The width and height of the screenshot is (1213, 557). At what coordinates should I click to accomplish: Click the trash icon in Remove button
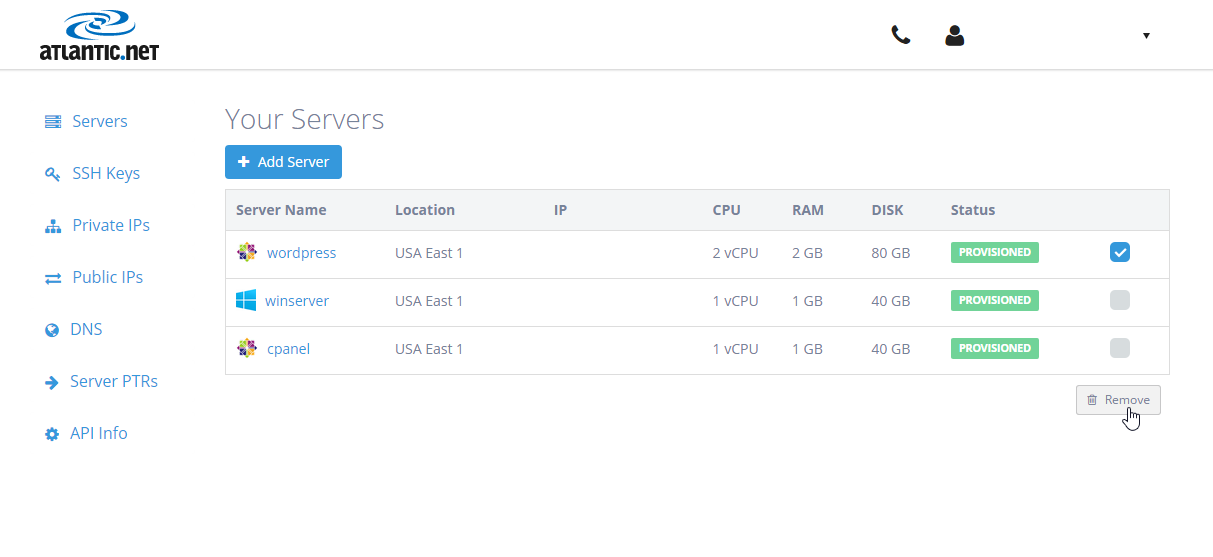(1092, 400)
